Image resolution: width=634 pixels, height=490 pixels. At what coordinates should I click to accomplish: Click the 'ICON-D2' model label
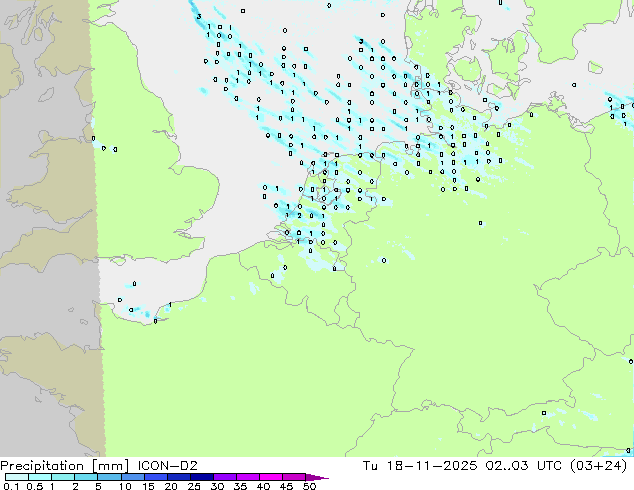click(167, 465)
